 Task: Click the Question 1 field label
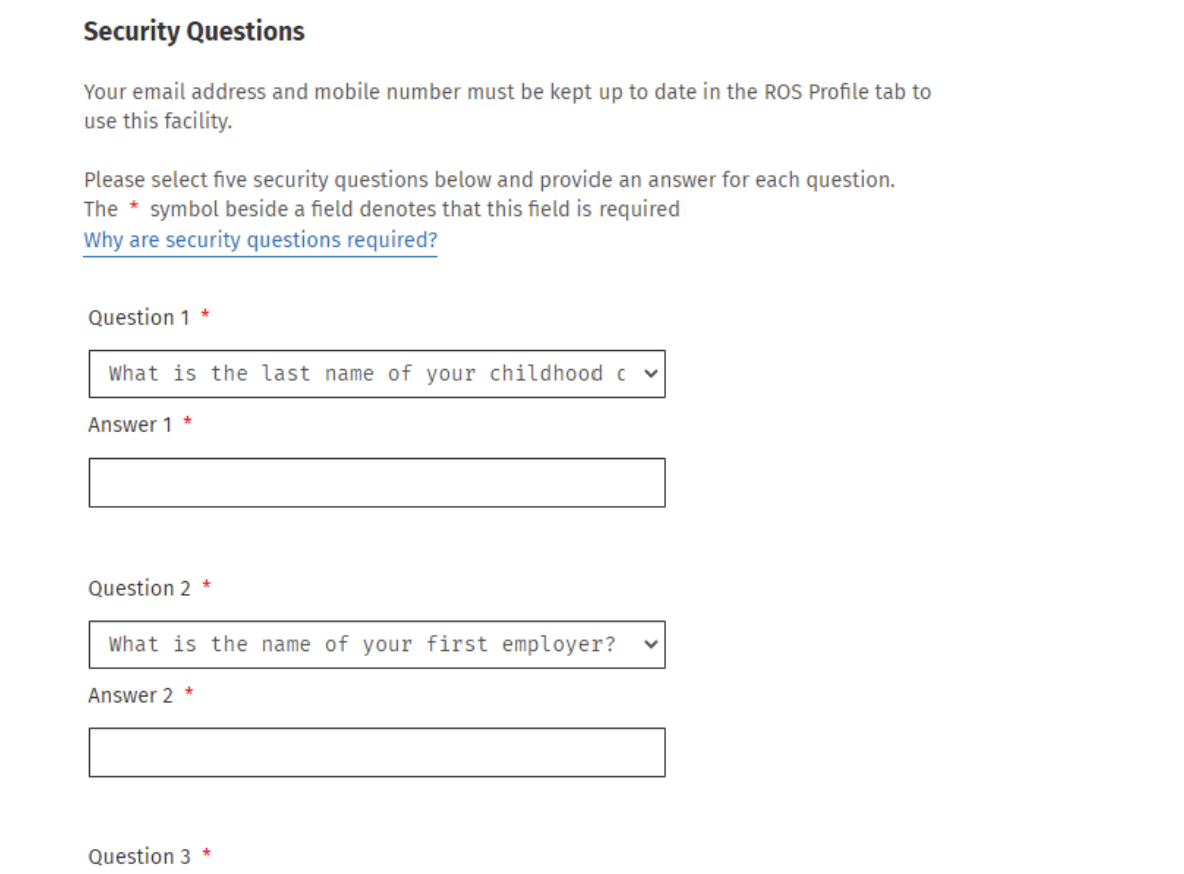(138, 318)
